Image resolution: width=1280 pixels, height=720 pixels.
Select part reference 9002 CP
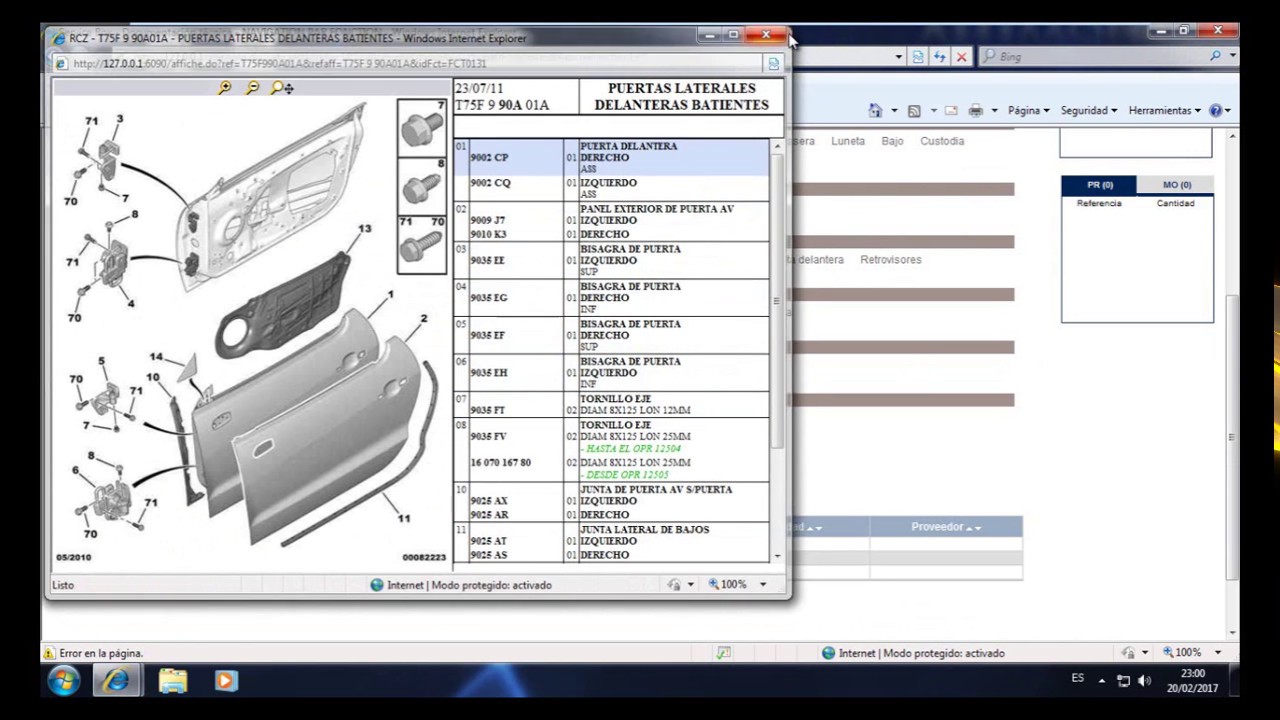489,158
